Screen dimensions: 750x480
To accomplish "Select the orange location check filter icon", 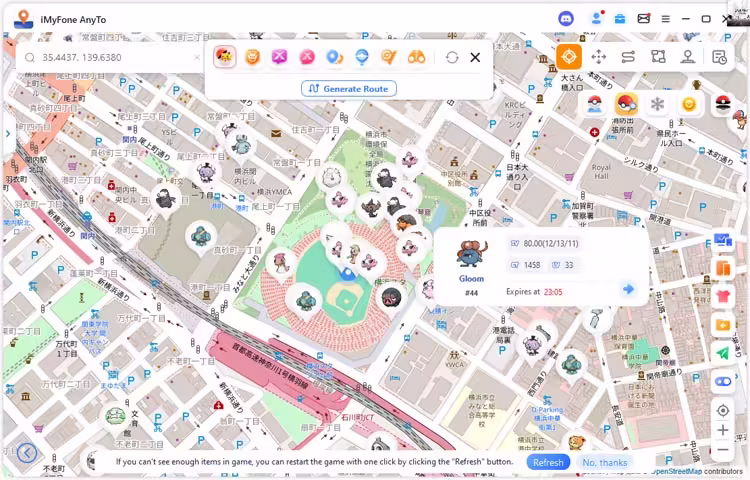I will pyautogui.click(x=389, y=57).
